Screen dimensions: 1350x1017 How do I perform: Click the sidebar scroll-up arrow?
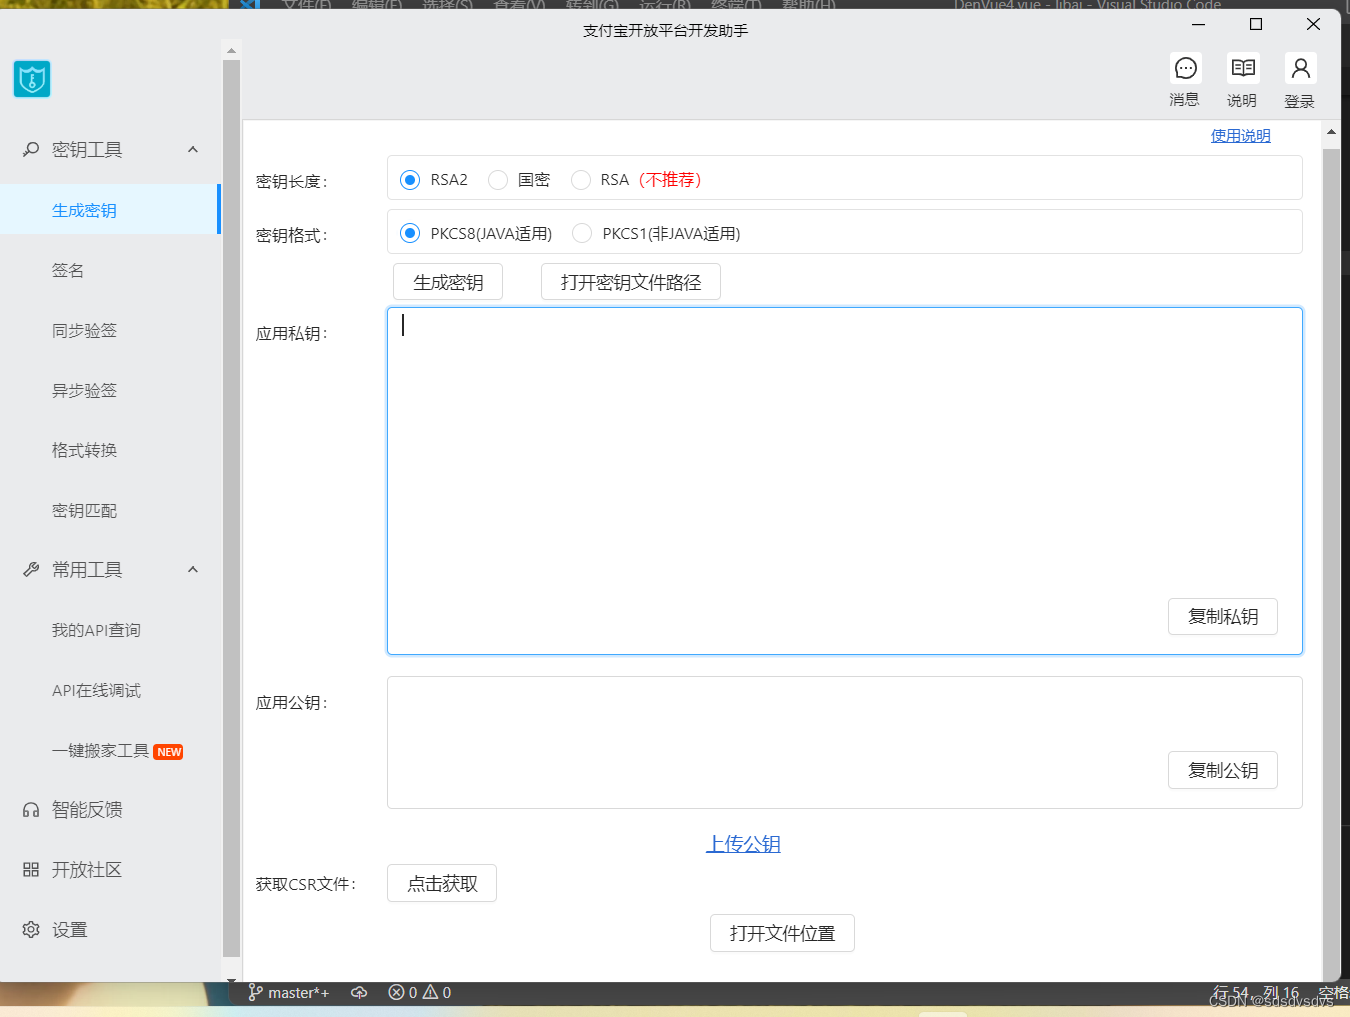pos(231,50)
